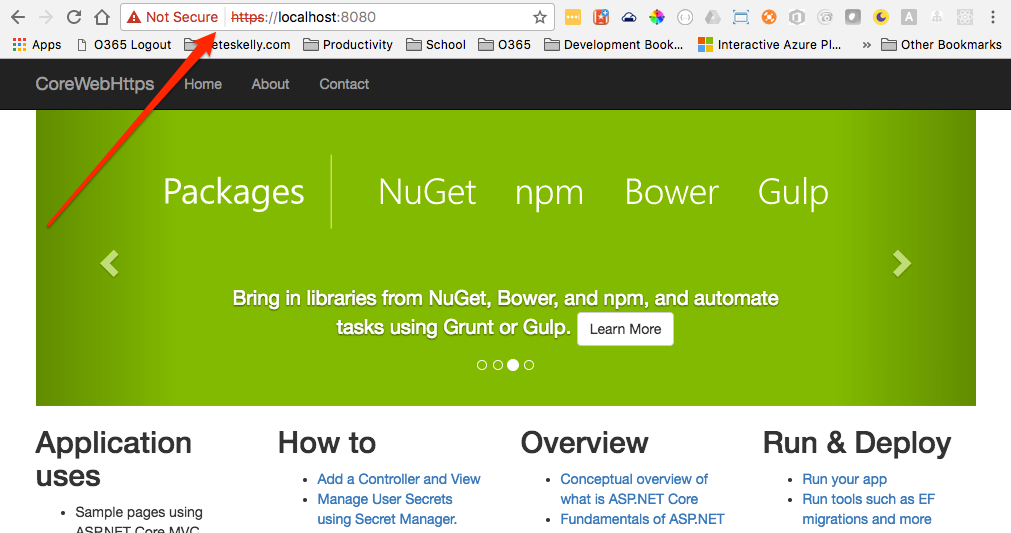This screenshot has height=533, width=1011.
Task: Click the red Not Secure warning triangle
Action: click(x=134, y=17)
